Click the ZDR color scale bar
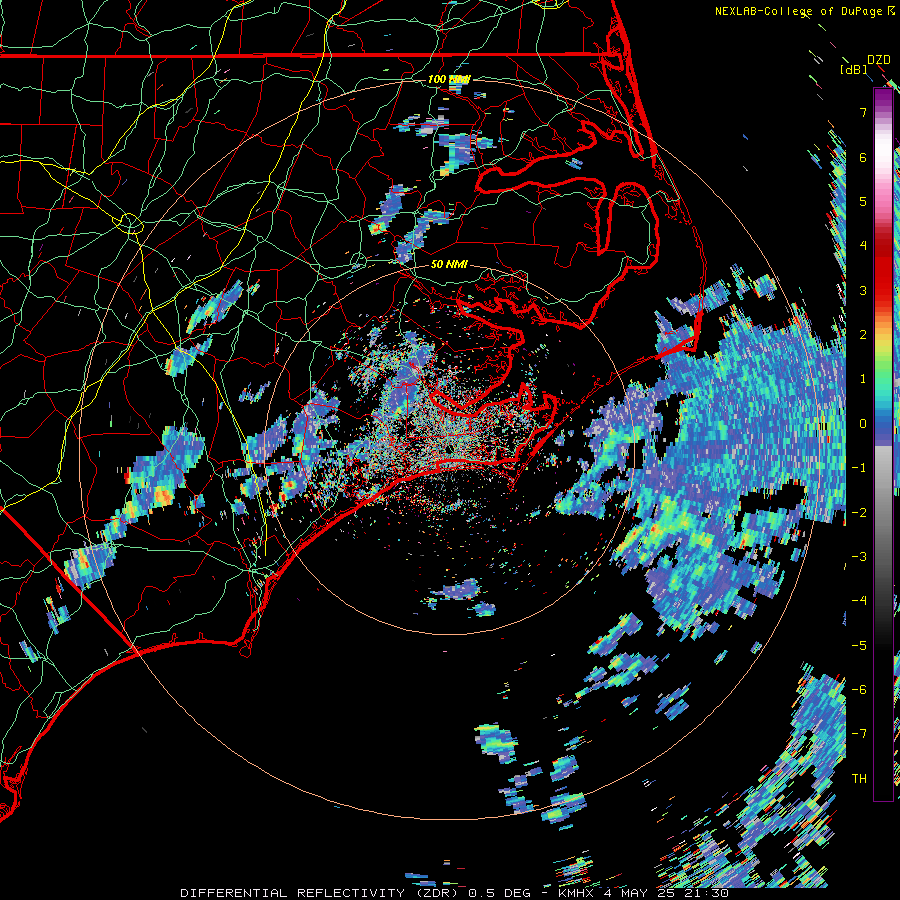The width and height of the screenshot is (900, 900). [883, 444]
